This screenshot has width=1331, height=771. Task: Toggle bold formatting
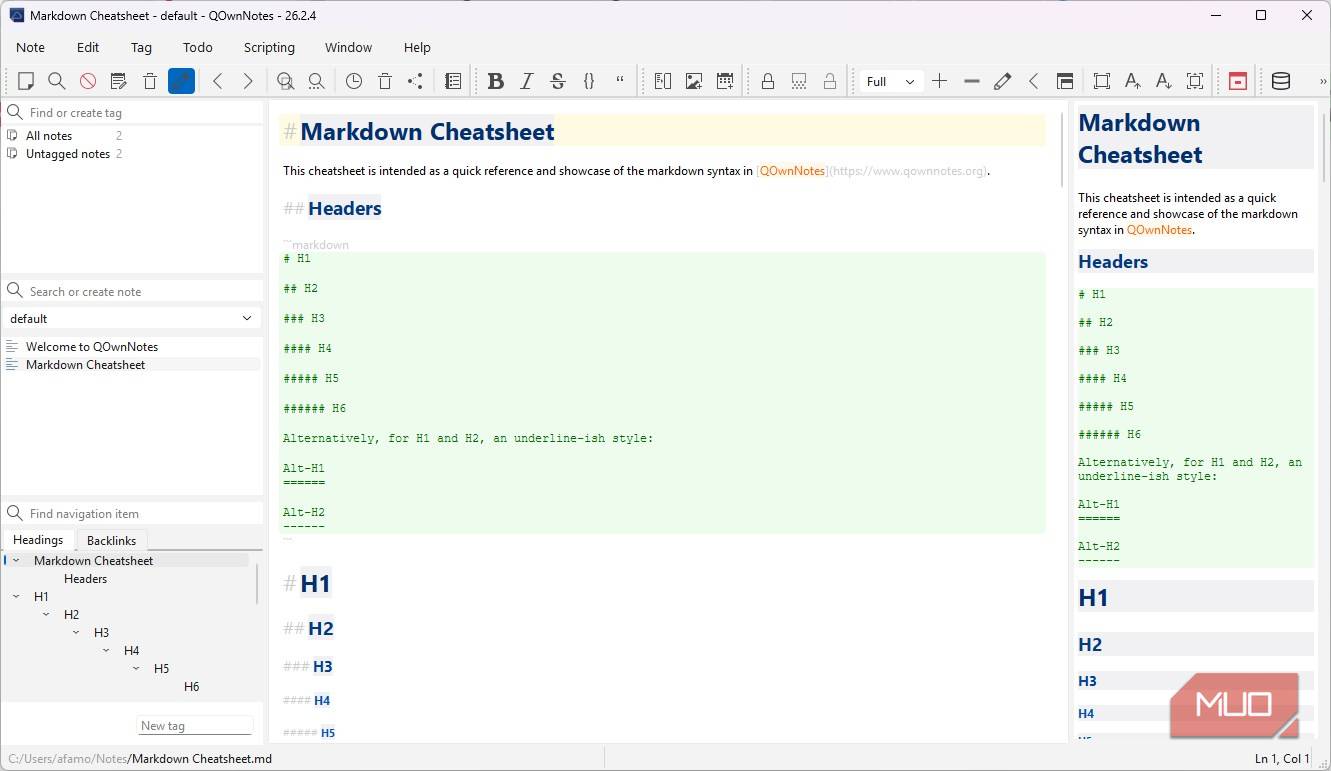(496, 81)
